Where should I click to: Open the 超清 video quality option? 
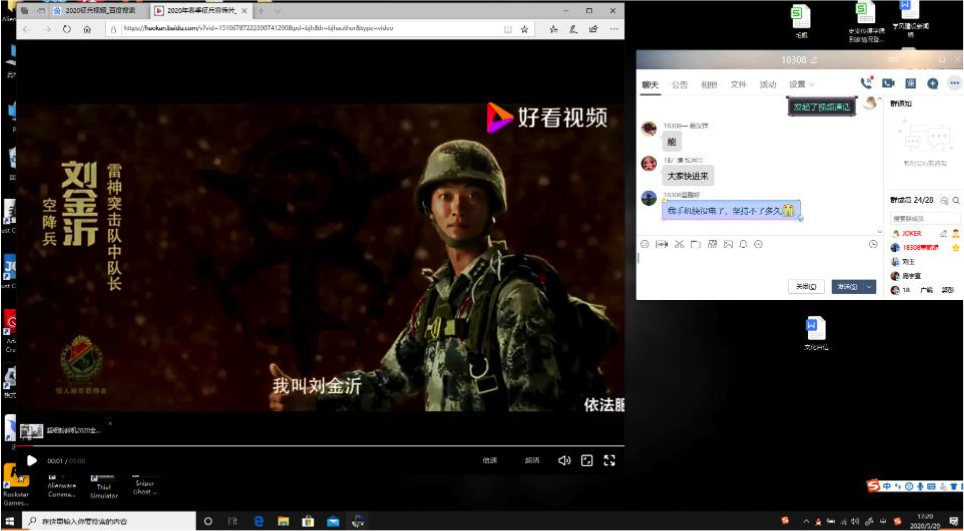click(532, 460)
